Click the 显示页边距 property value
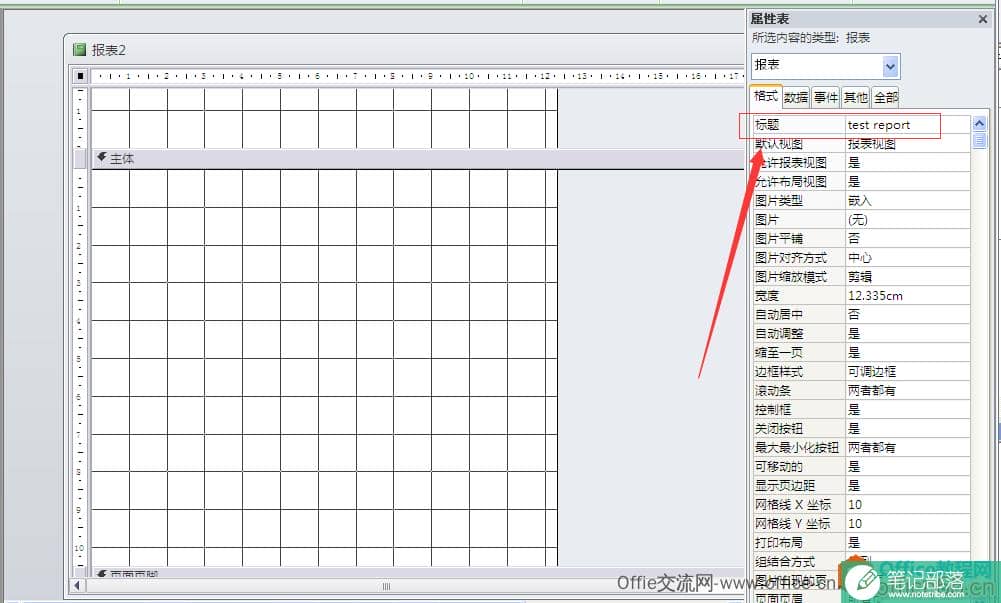1001x603 pixels. (x=907, y=486)
